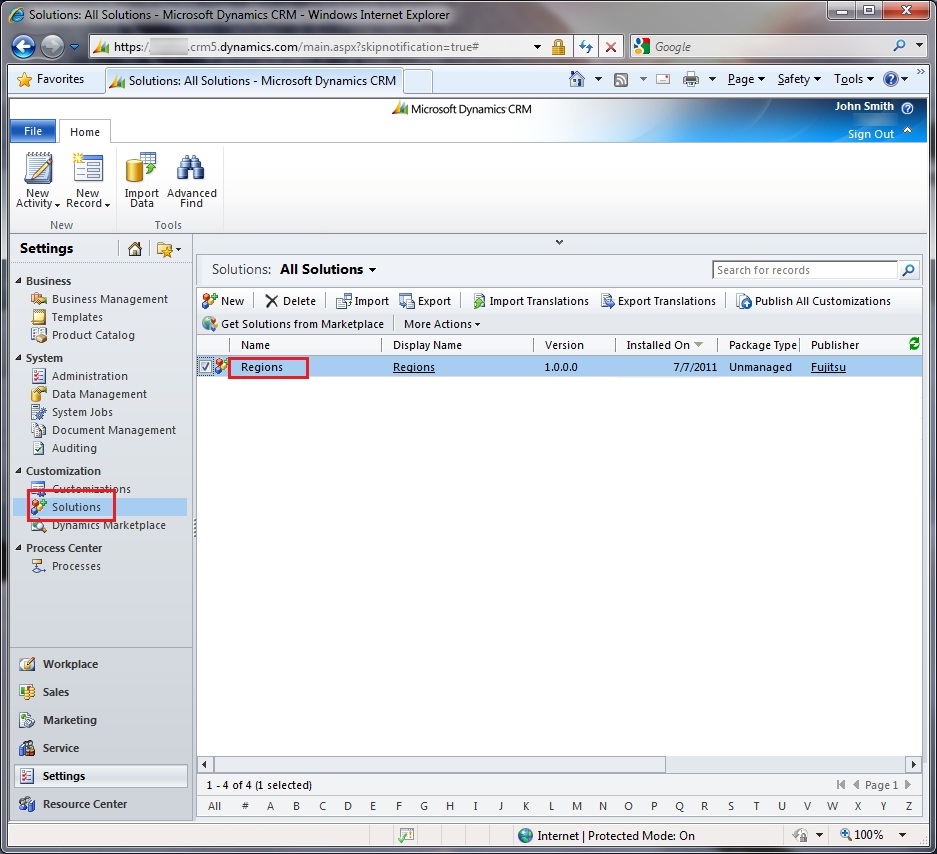The width and height of the screenshot is (937, 854).
Task: Delete the selected solution
Action: point(290,301)
